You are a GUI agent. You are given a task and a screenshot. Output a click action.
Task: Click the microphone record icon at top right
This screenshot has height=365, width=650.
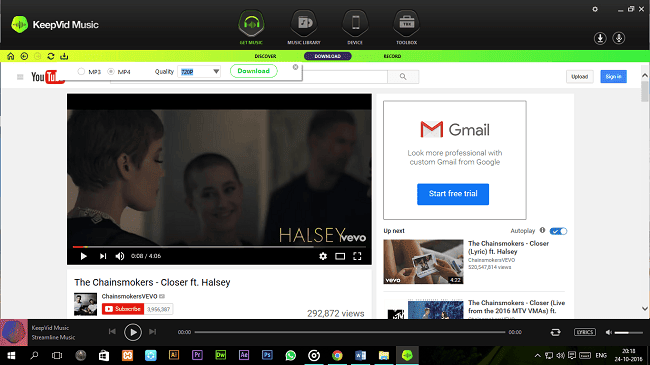pos(619,38)
